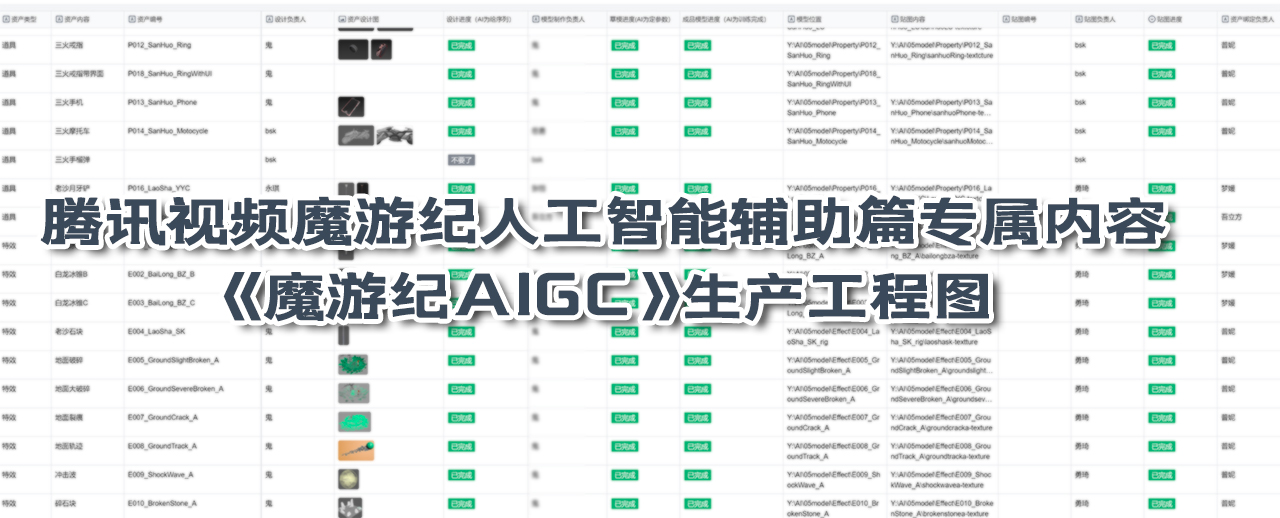This screenshot has height=518, width=1280.
Task: Select 永琪 designer cell in P016_LaoSha_YYC row
Action: tap(270, 188)
